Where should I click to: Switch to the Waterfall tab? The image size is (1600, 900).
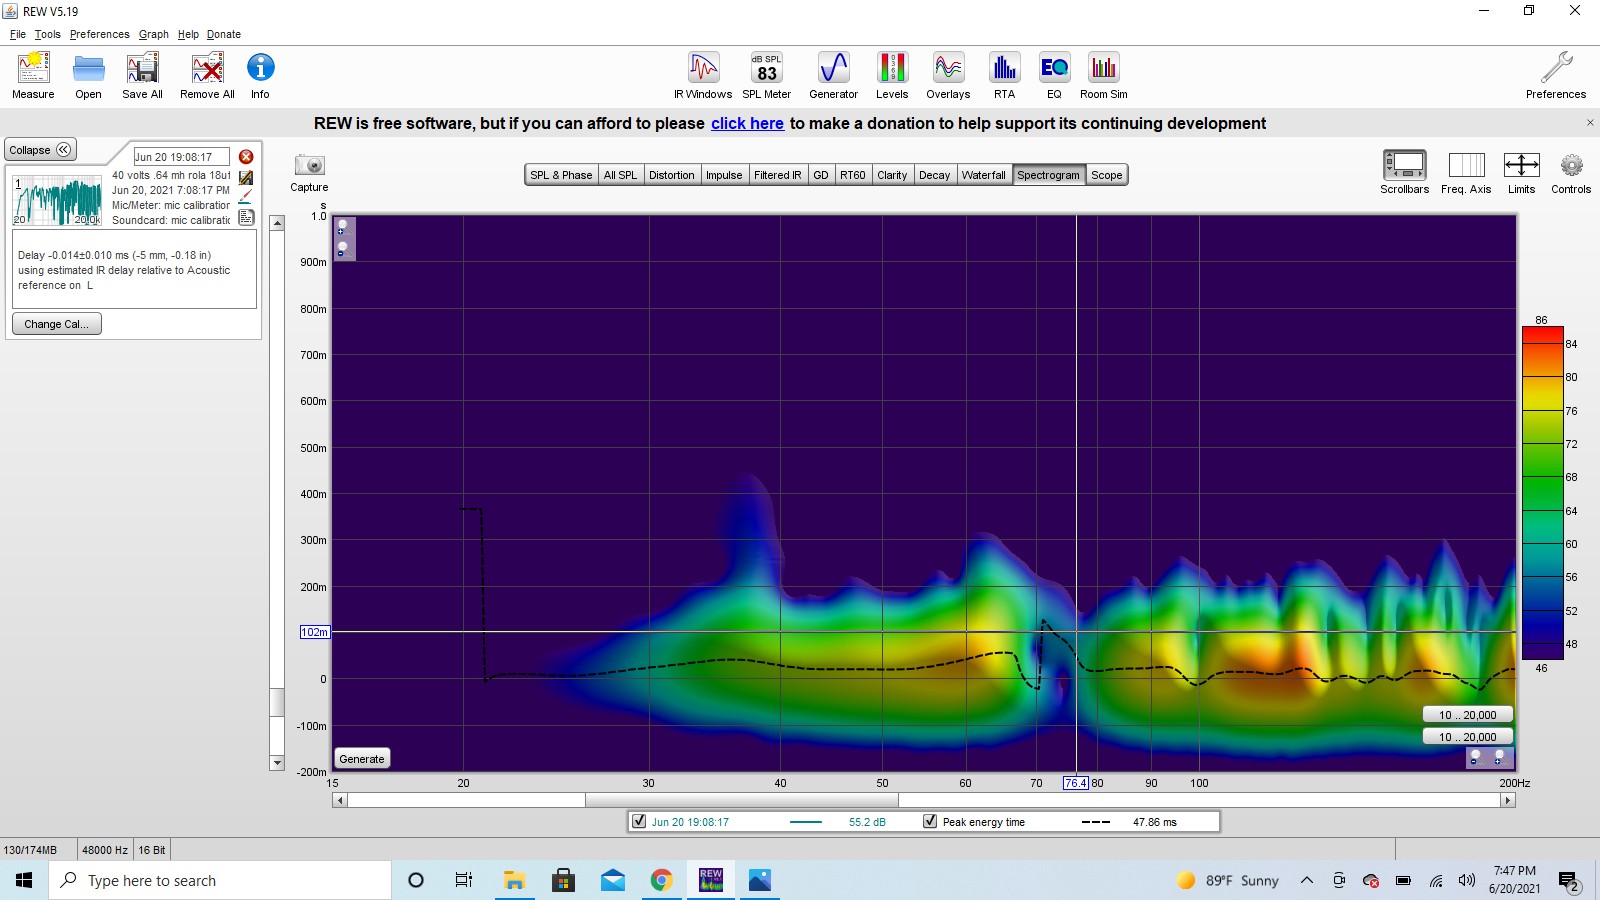coord(984,175)
